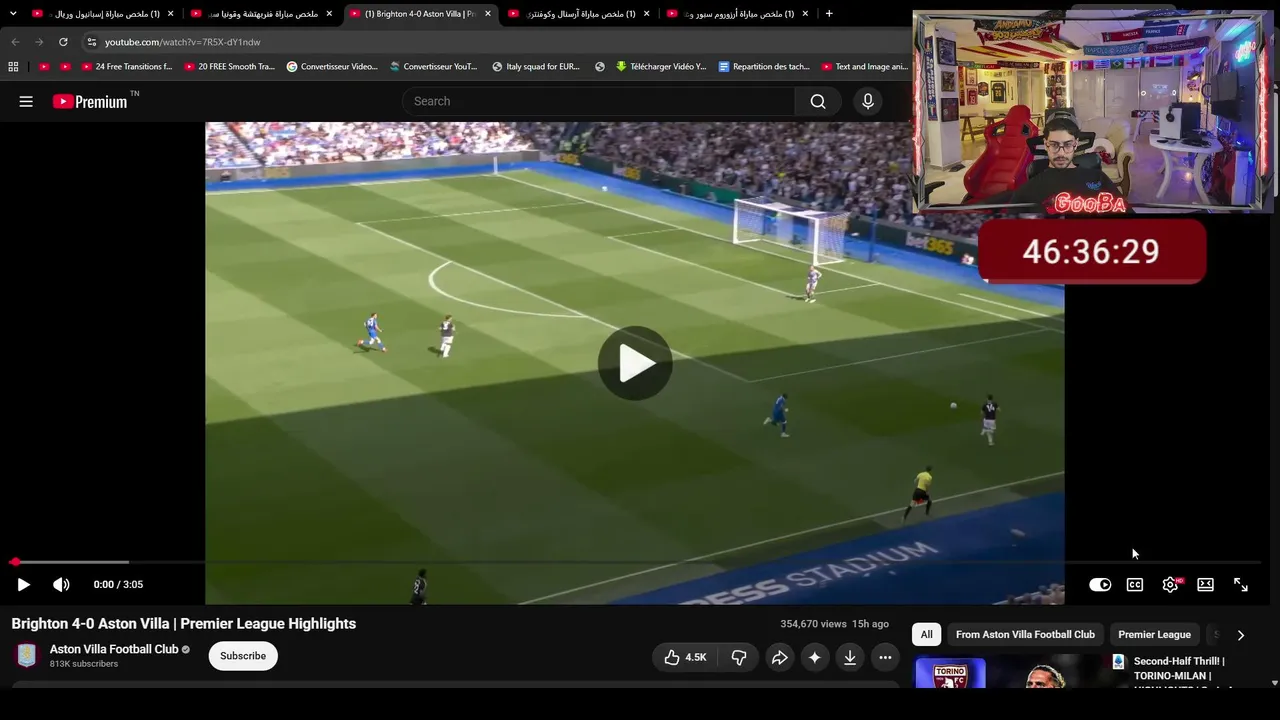Select the All filter chip
The height and width of the screenshot is (720, 1280).
point(927,635)
